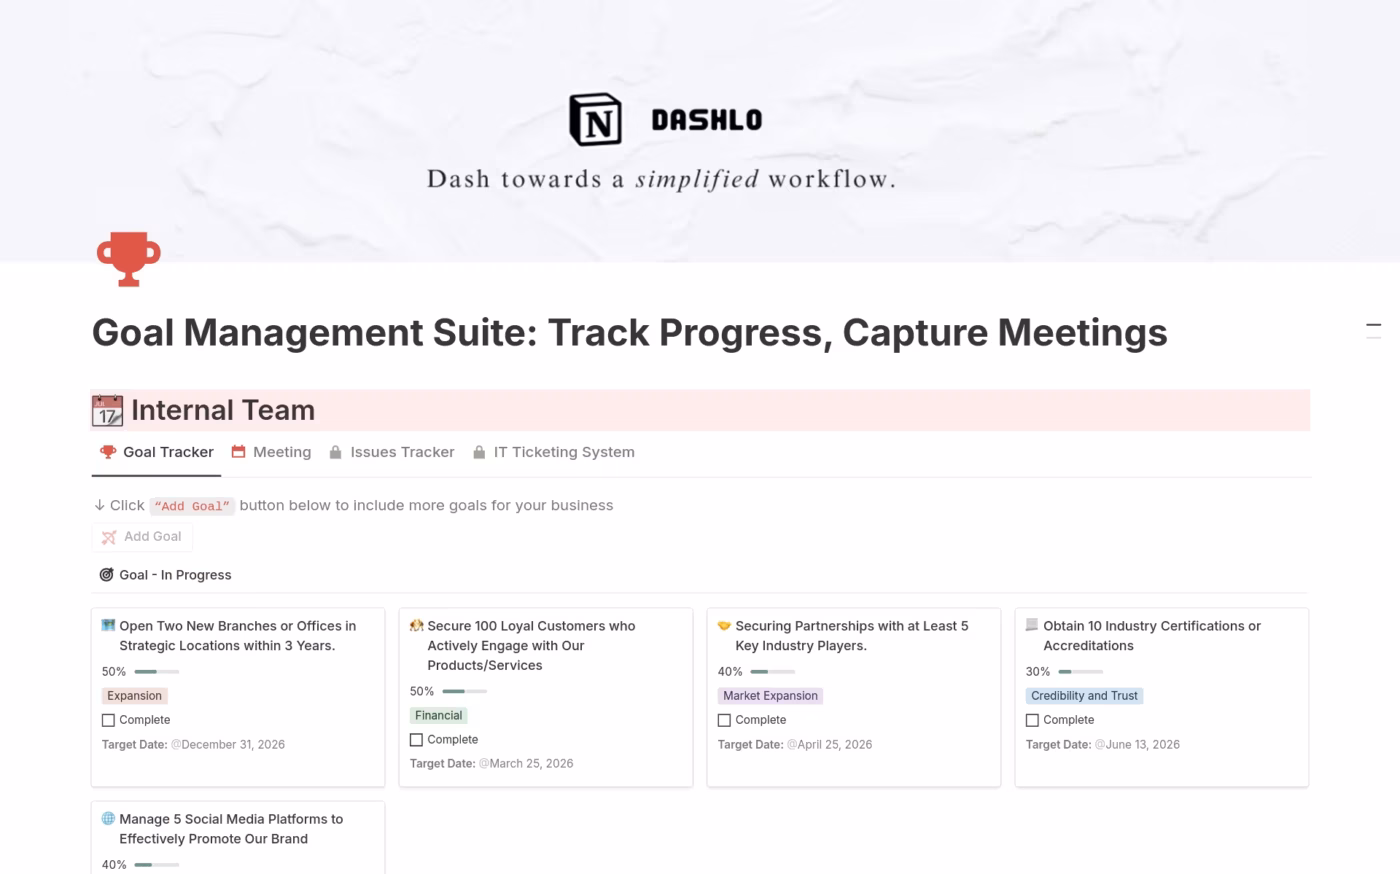Image resolution: width=1400 pixels, height=874 pixels.
Task: Click the emoji icon on Secure 100 Loyal Customers card
Action: tap(416, 625)
